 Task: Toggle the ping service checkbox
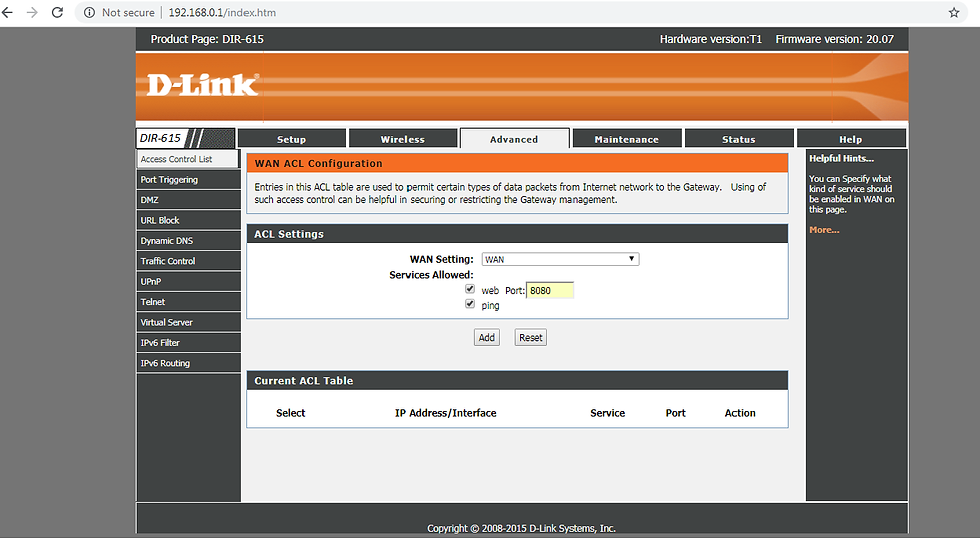470,304
